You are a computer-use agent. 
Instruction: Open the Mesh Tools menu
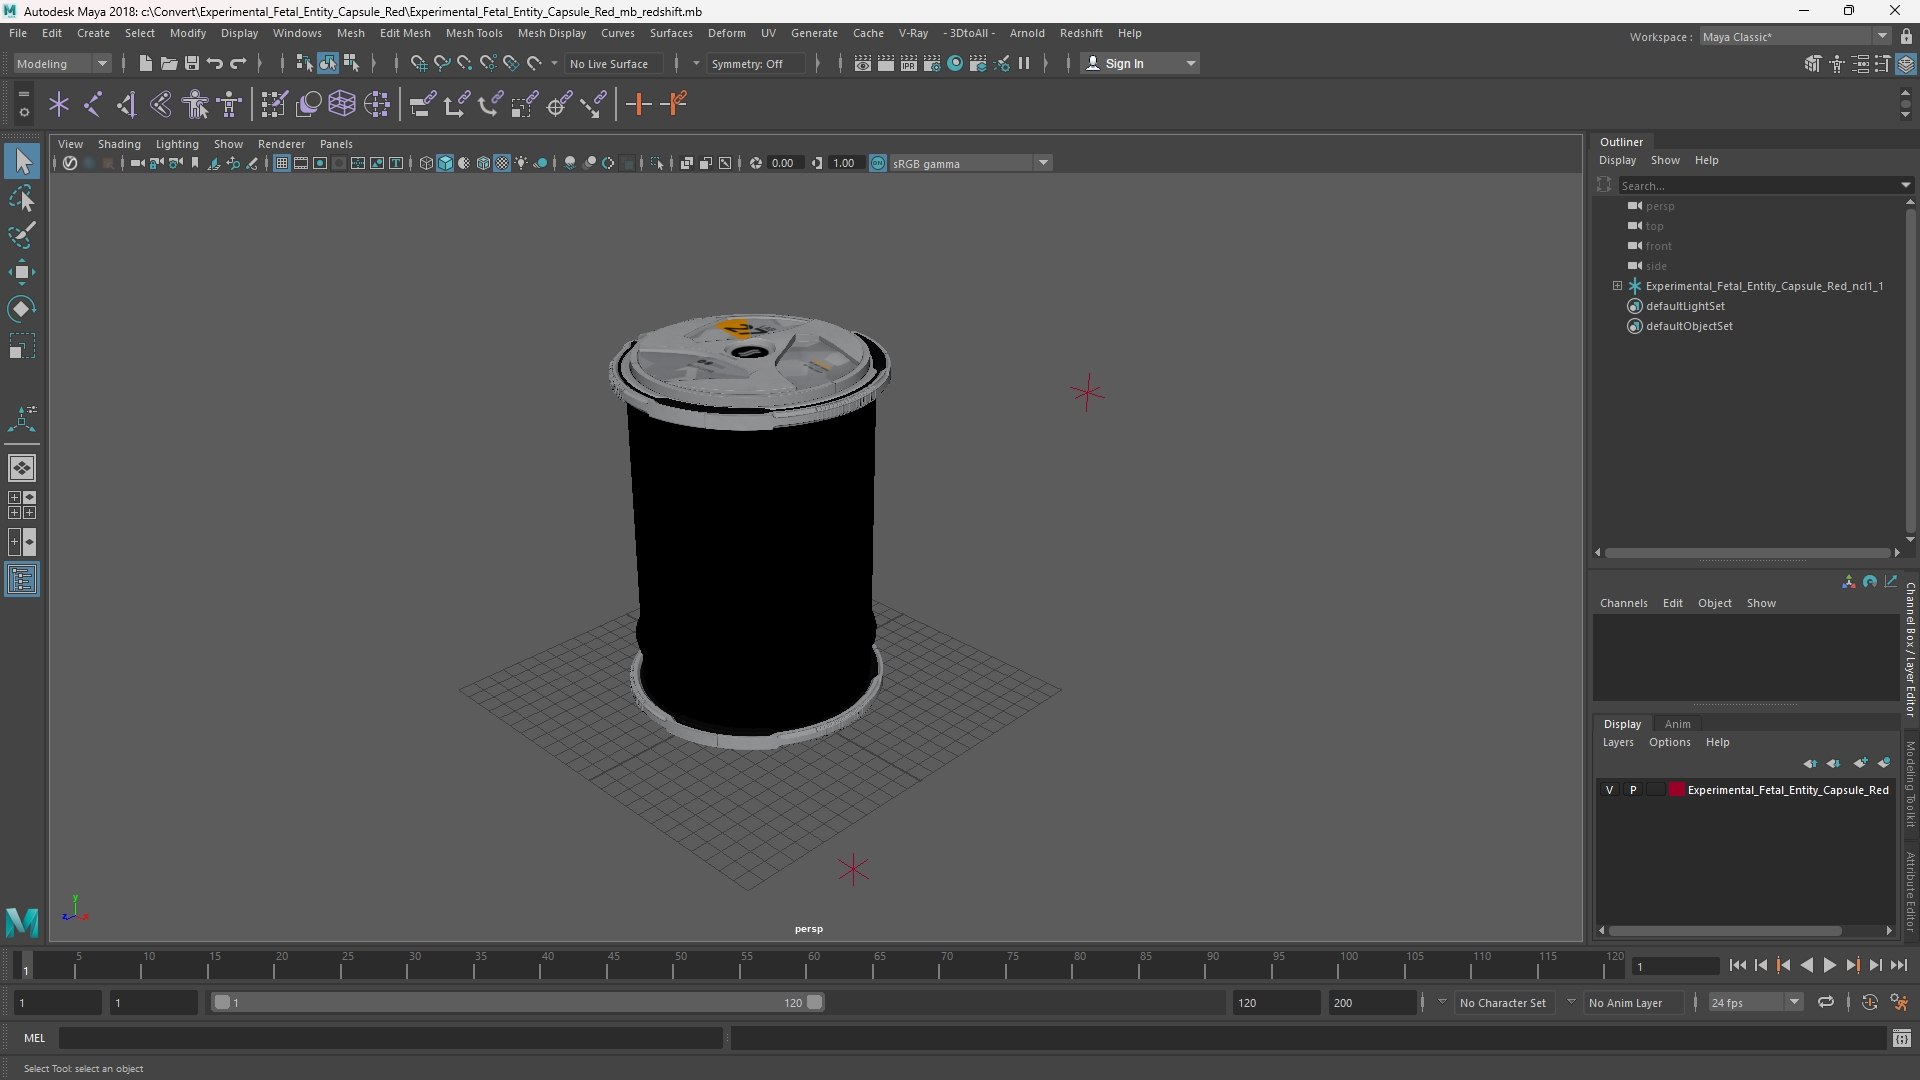point(474,33)
